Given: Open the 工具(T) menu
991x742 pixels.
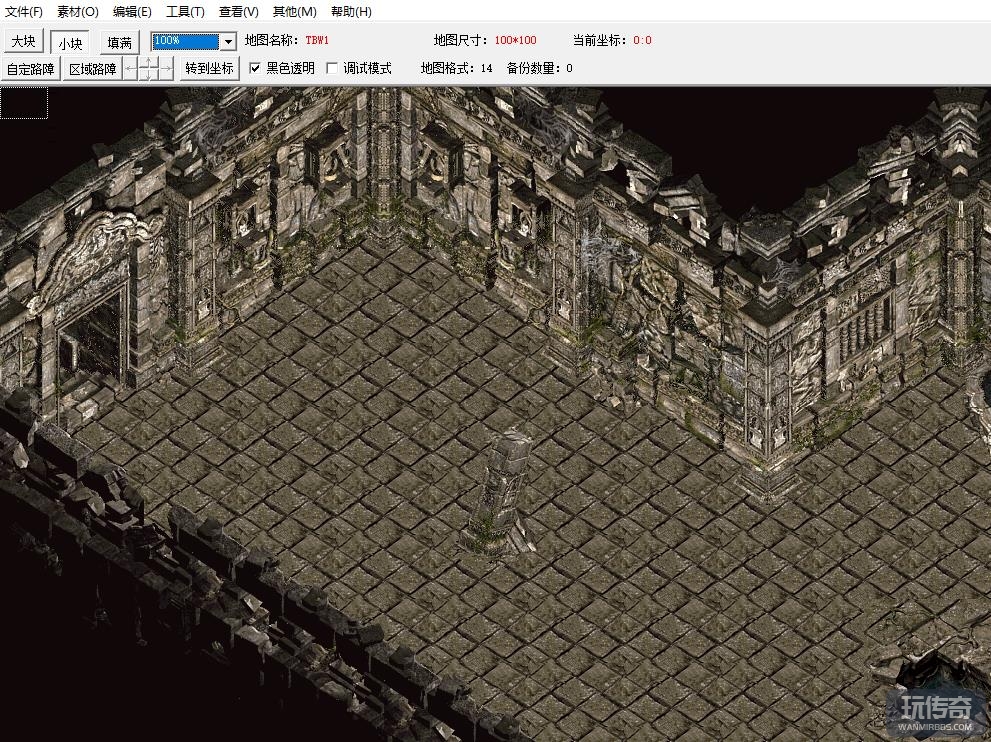Looking at the screenshot, I should [x=185, y=11].
